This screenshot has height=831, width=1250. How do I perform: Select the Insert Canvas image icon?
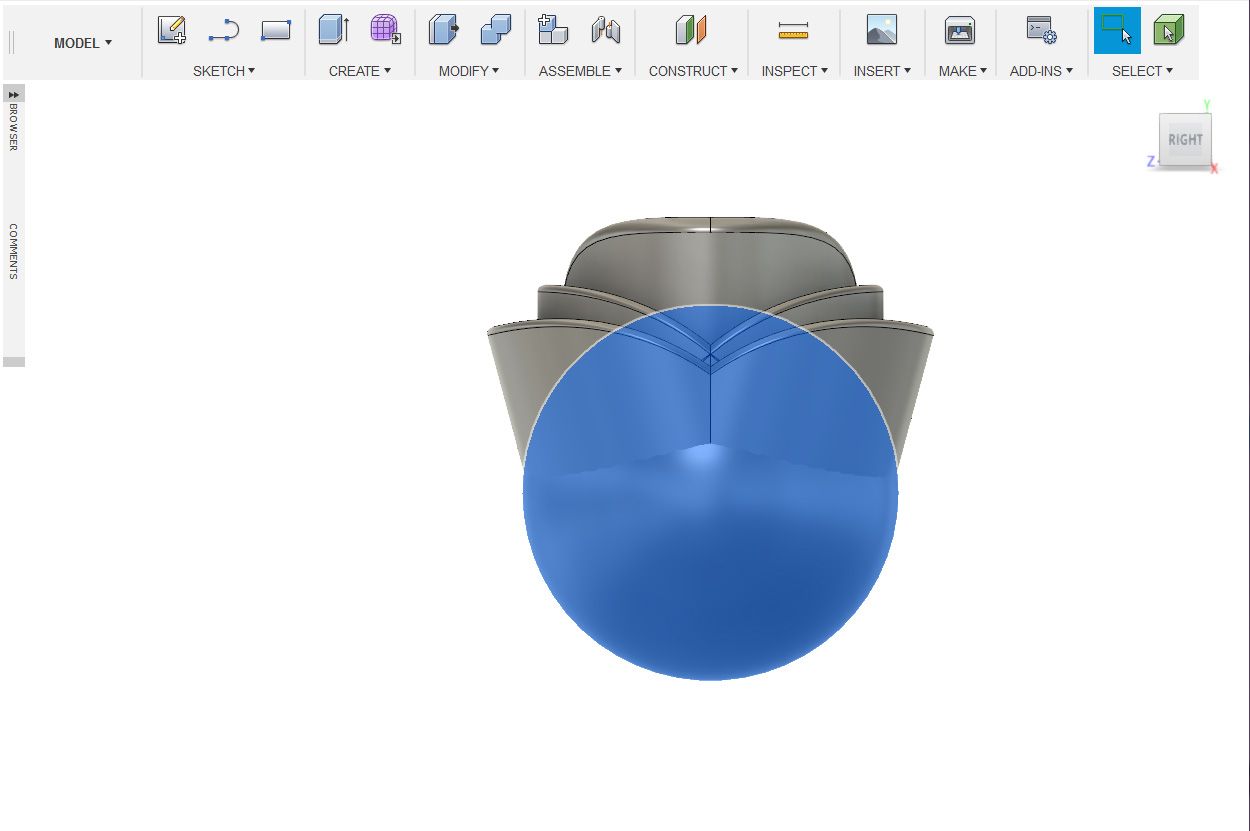882,30
